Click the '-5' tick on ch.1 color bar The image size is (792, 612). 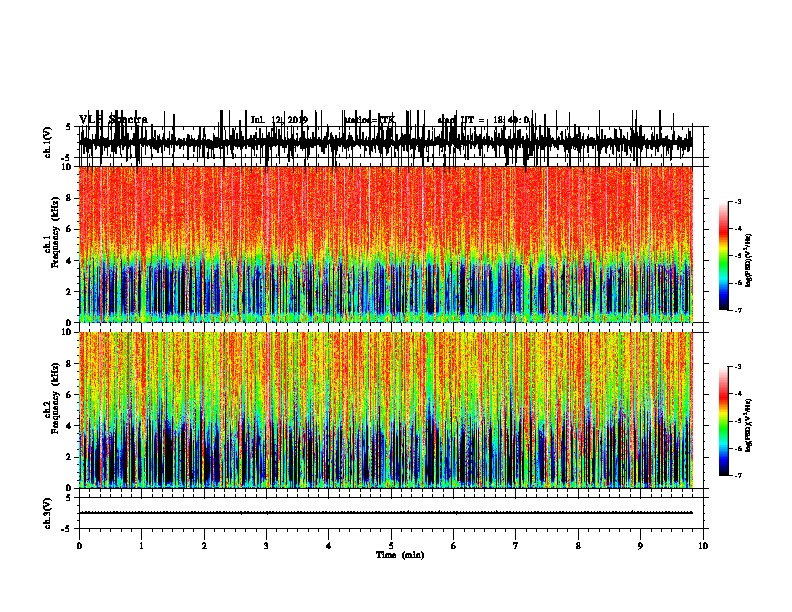pos(737,256)
